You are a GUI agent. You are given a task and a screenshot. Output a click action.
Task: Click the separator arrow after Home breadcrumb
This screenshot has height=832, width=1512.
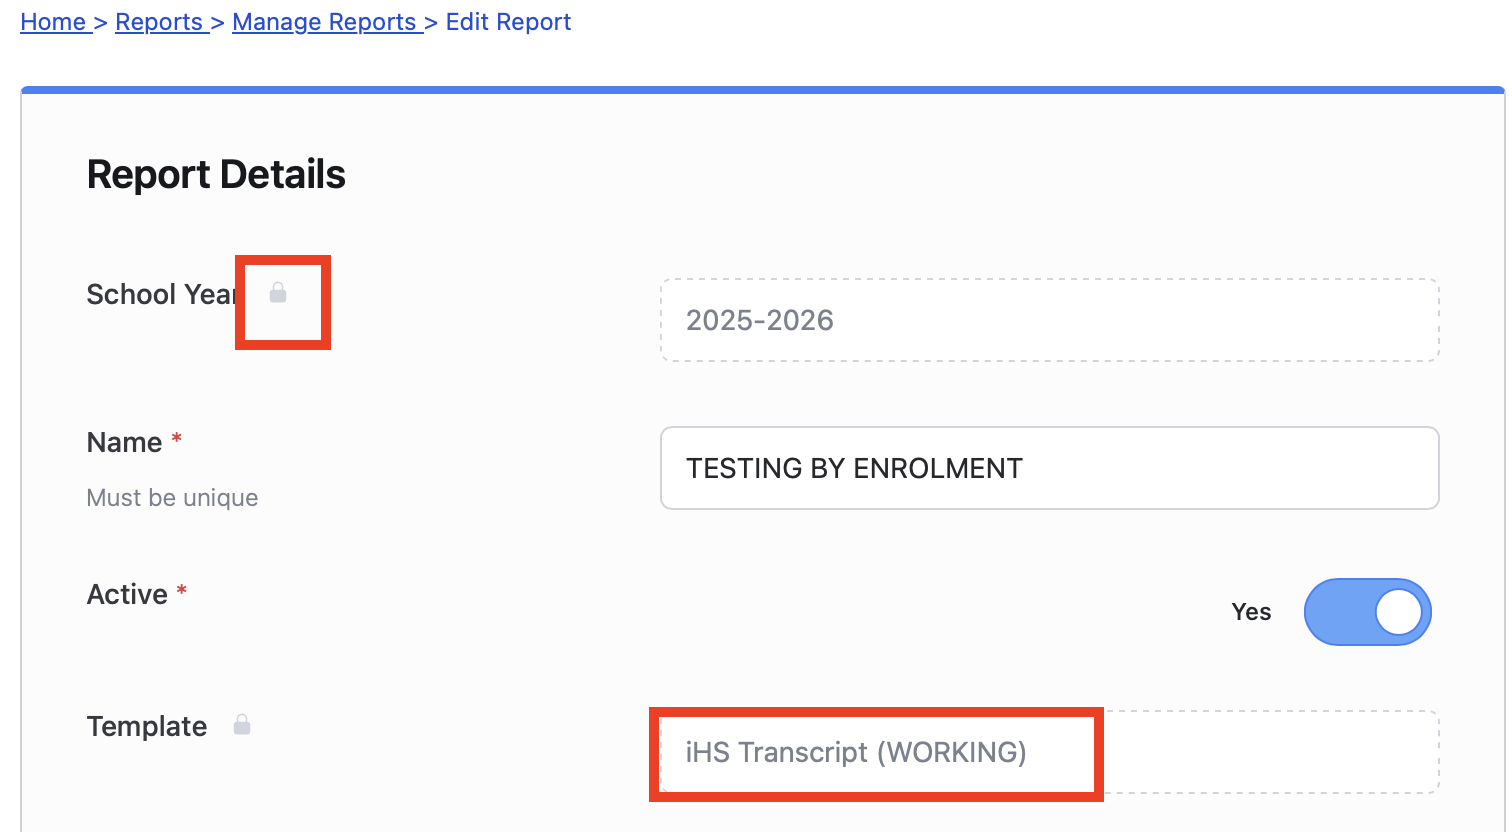pyautogui.click(x=101, y=23)
